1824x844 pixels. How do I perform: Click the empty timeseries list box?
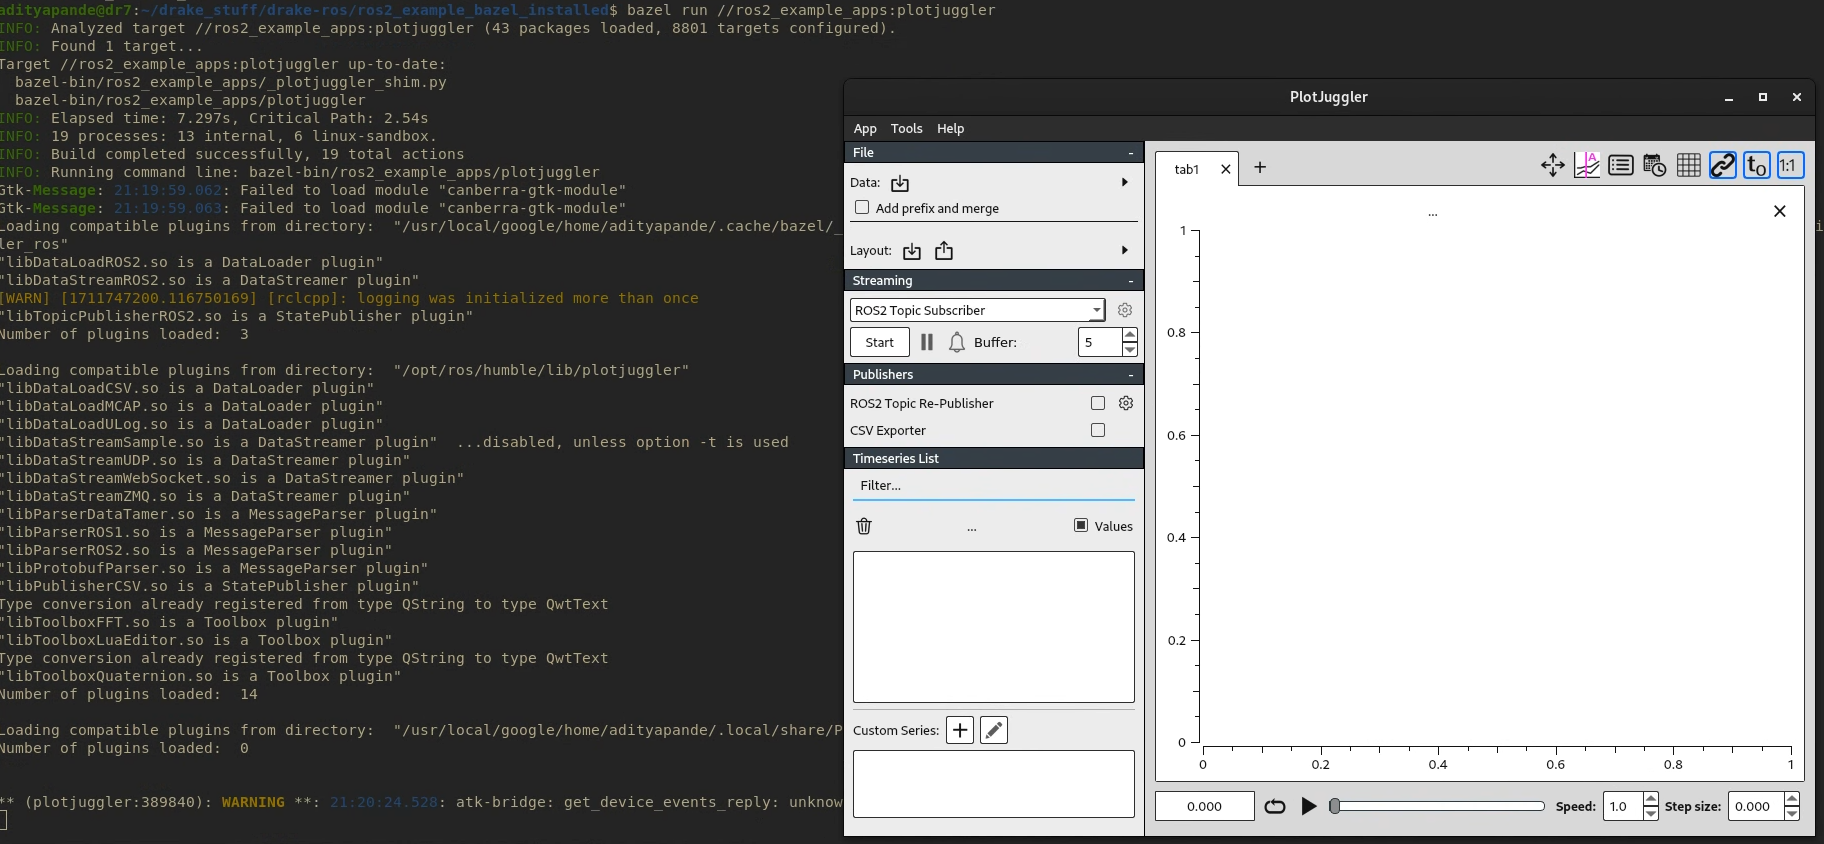[x=994, y=627]
